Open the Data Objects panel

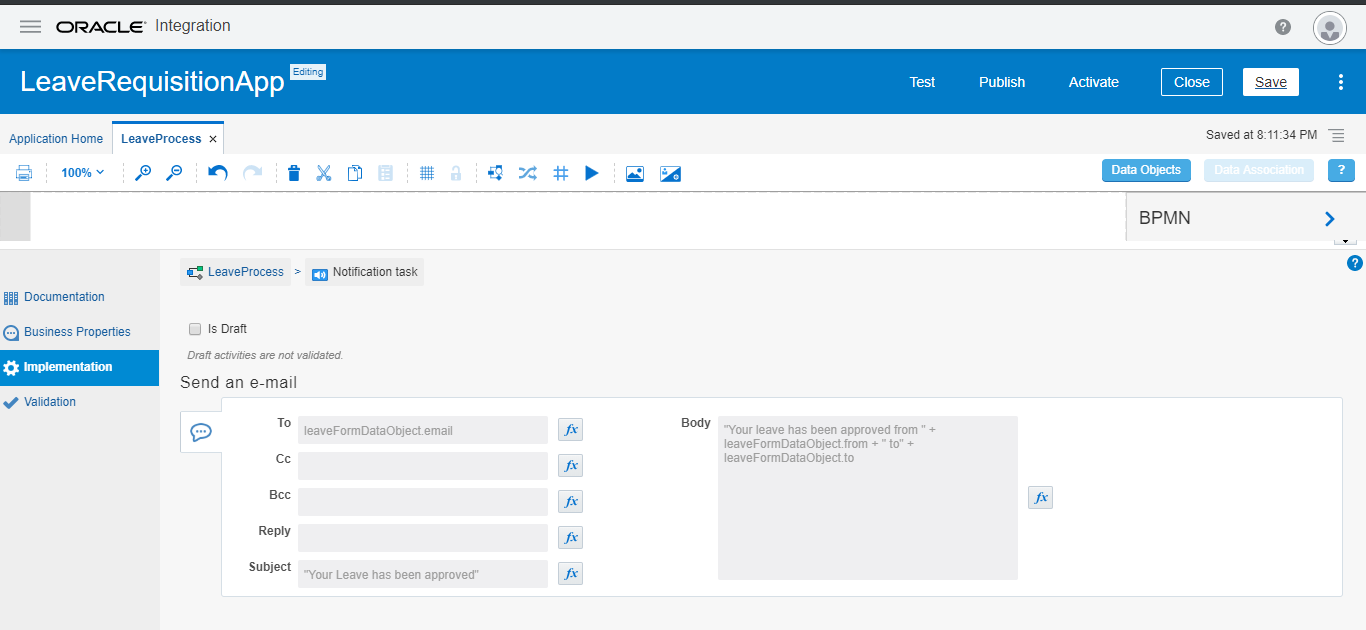pyautogui.click(x=1147, y=170)
